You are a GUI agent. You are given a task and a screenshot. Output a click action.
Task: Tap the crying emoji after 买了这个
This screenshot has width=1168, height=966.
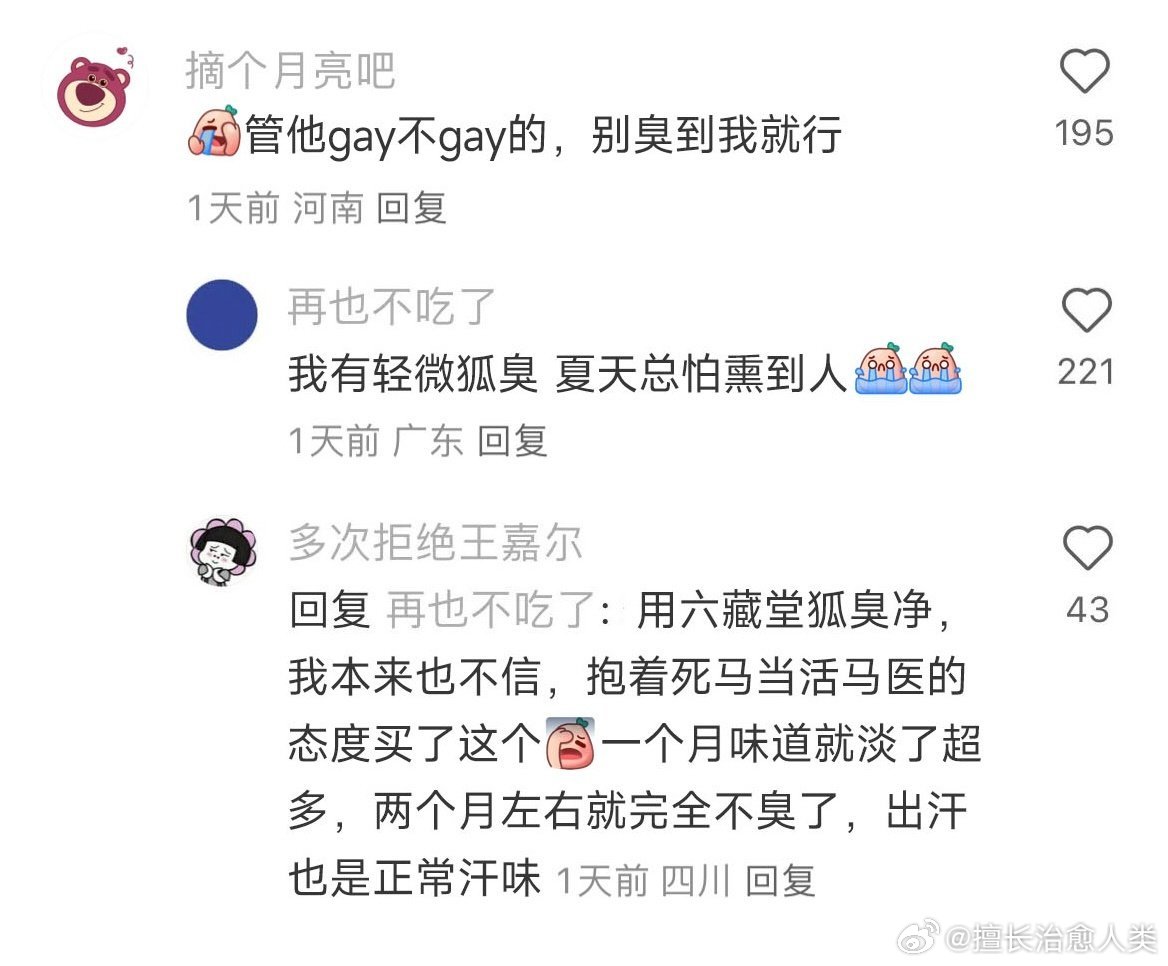(571, 743)
